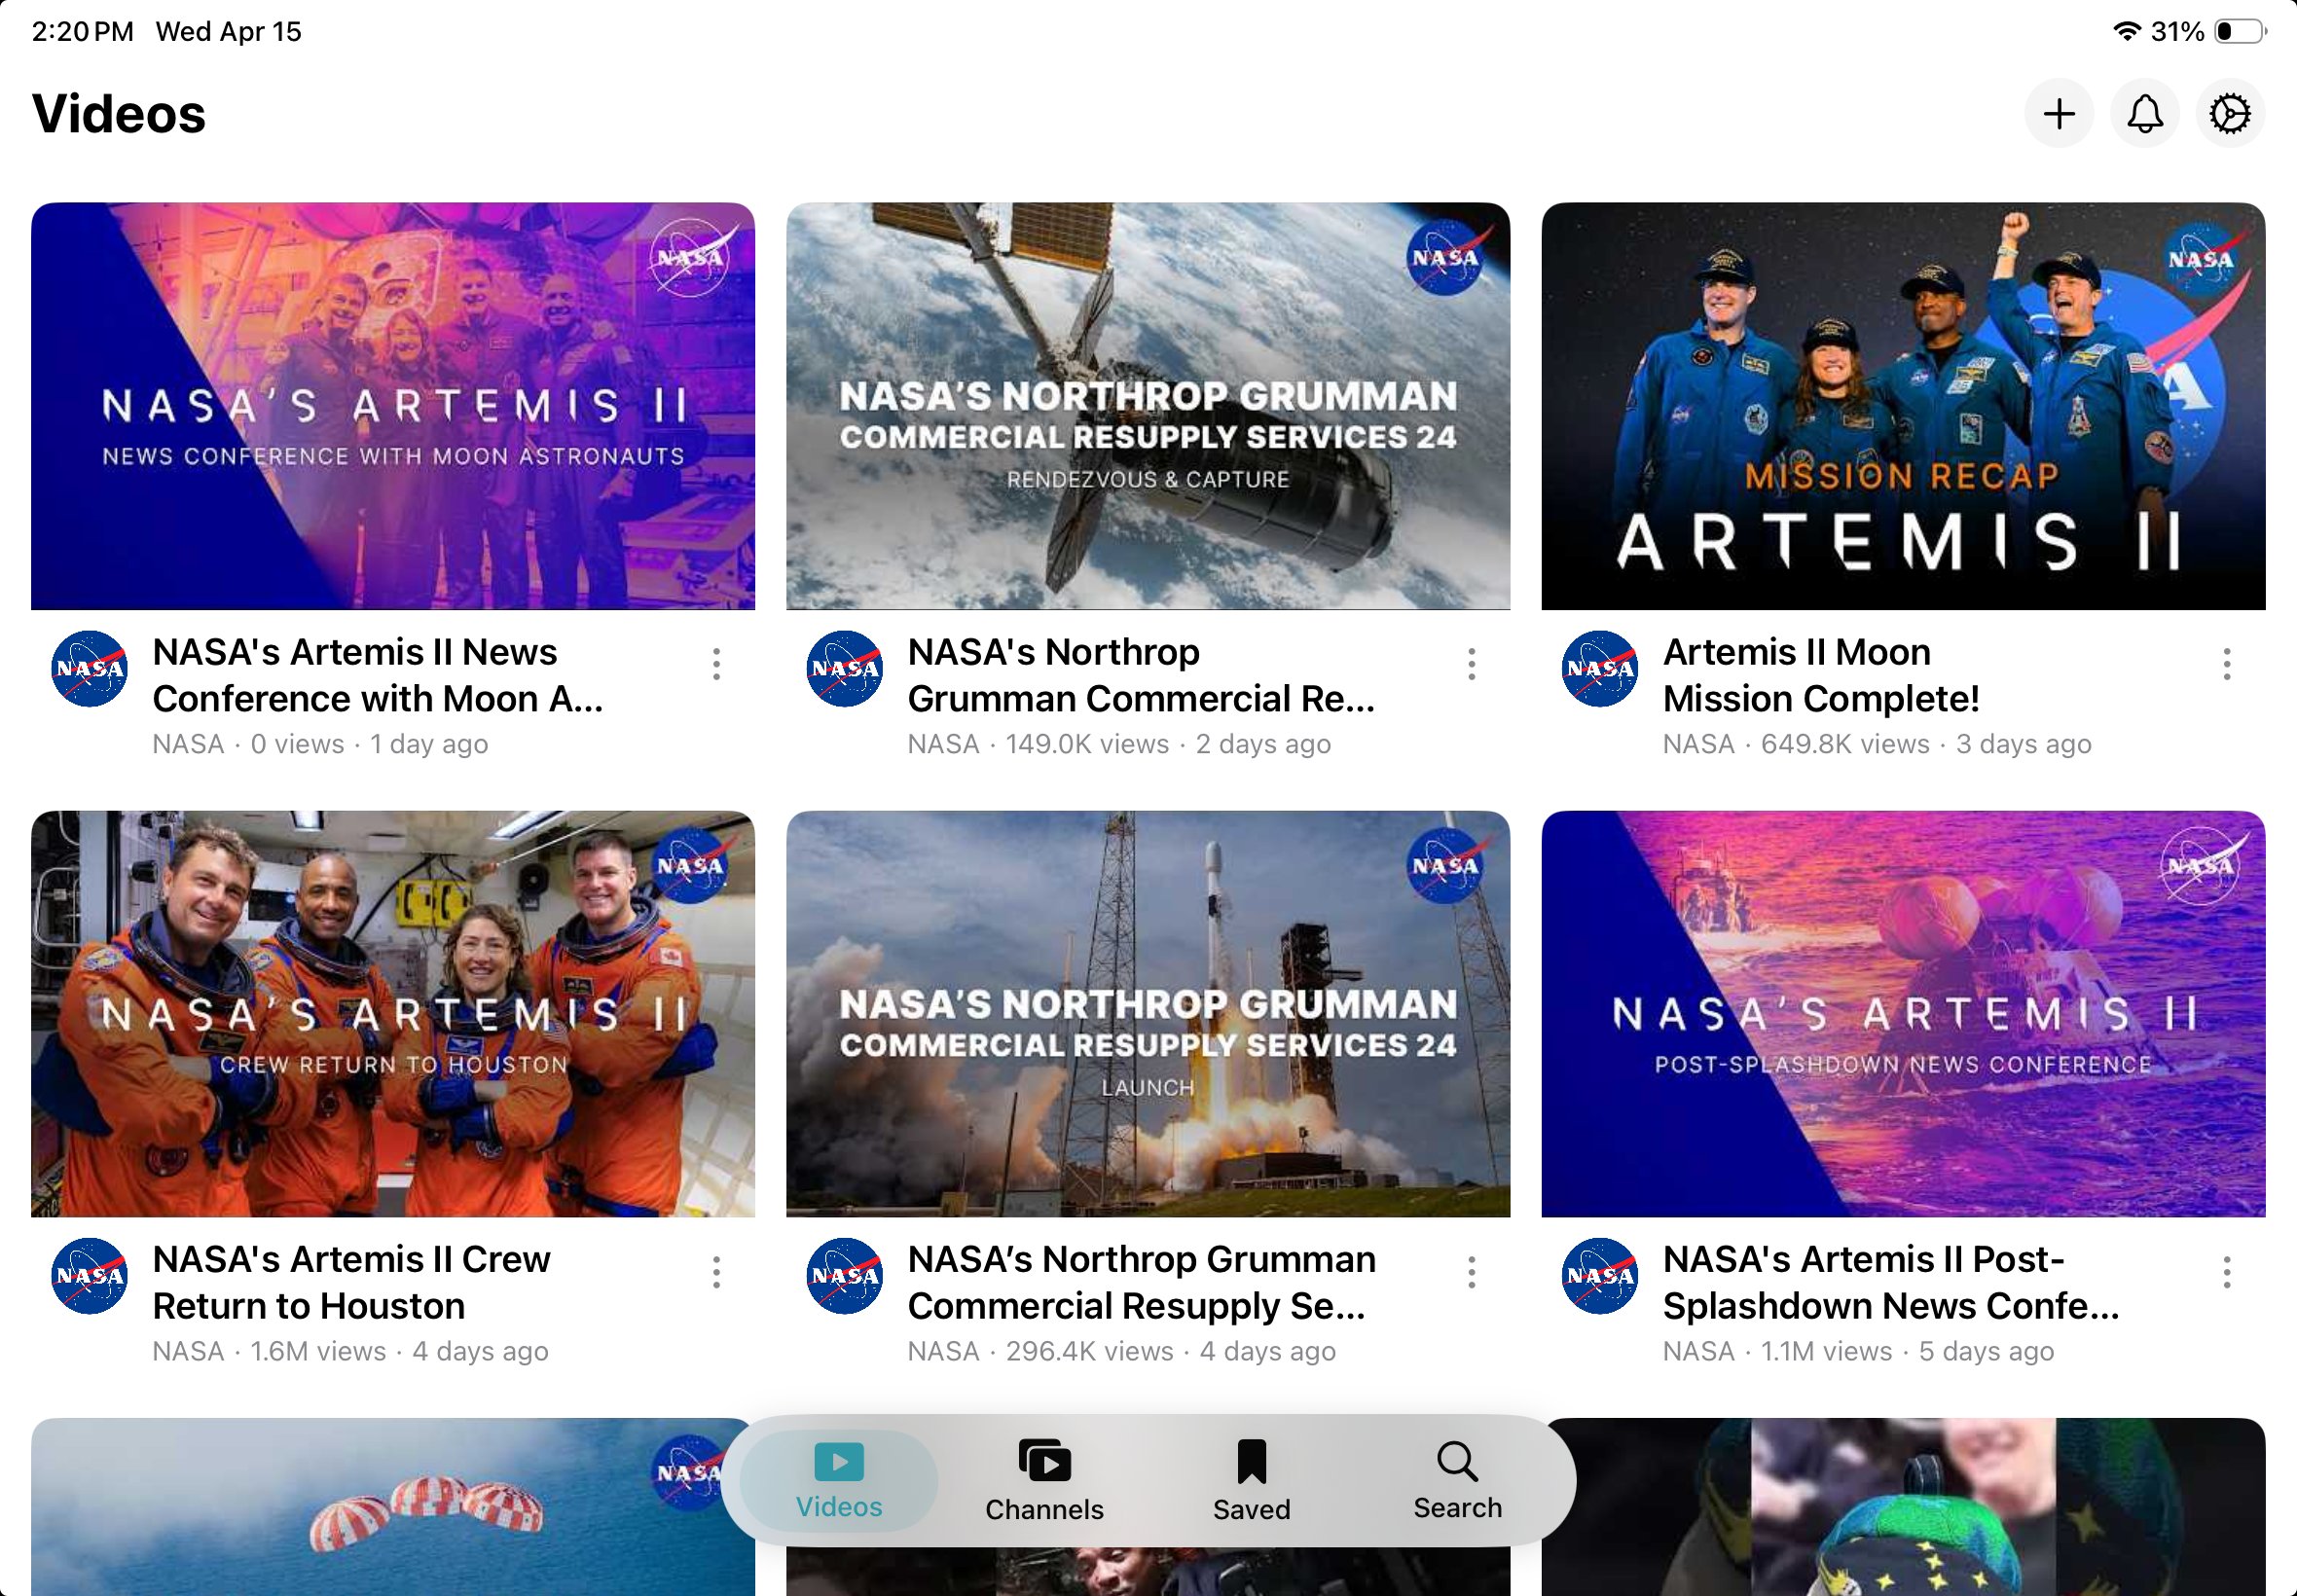Tap 'NASA · 0 views · 1 day ago' text
Viewport: 2297px width, 1596px height.
tap(320, 744)
